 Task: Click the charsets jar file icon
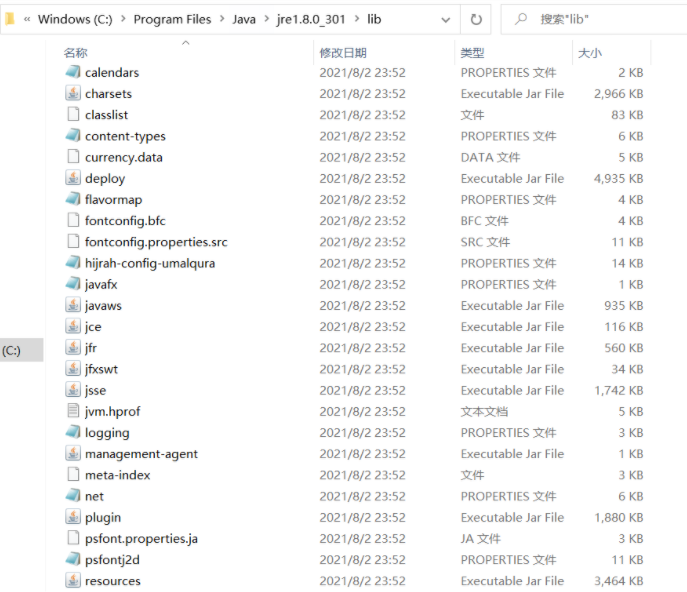[x=73, y=93]
